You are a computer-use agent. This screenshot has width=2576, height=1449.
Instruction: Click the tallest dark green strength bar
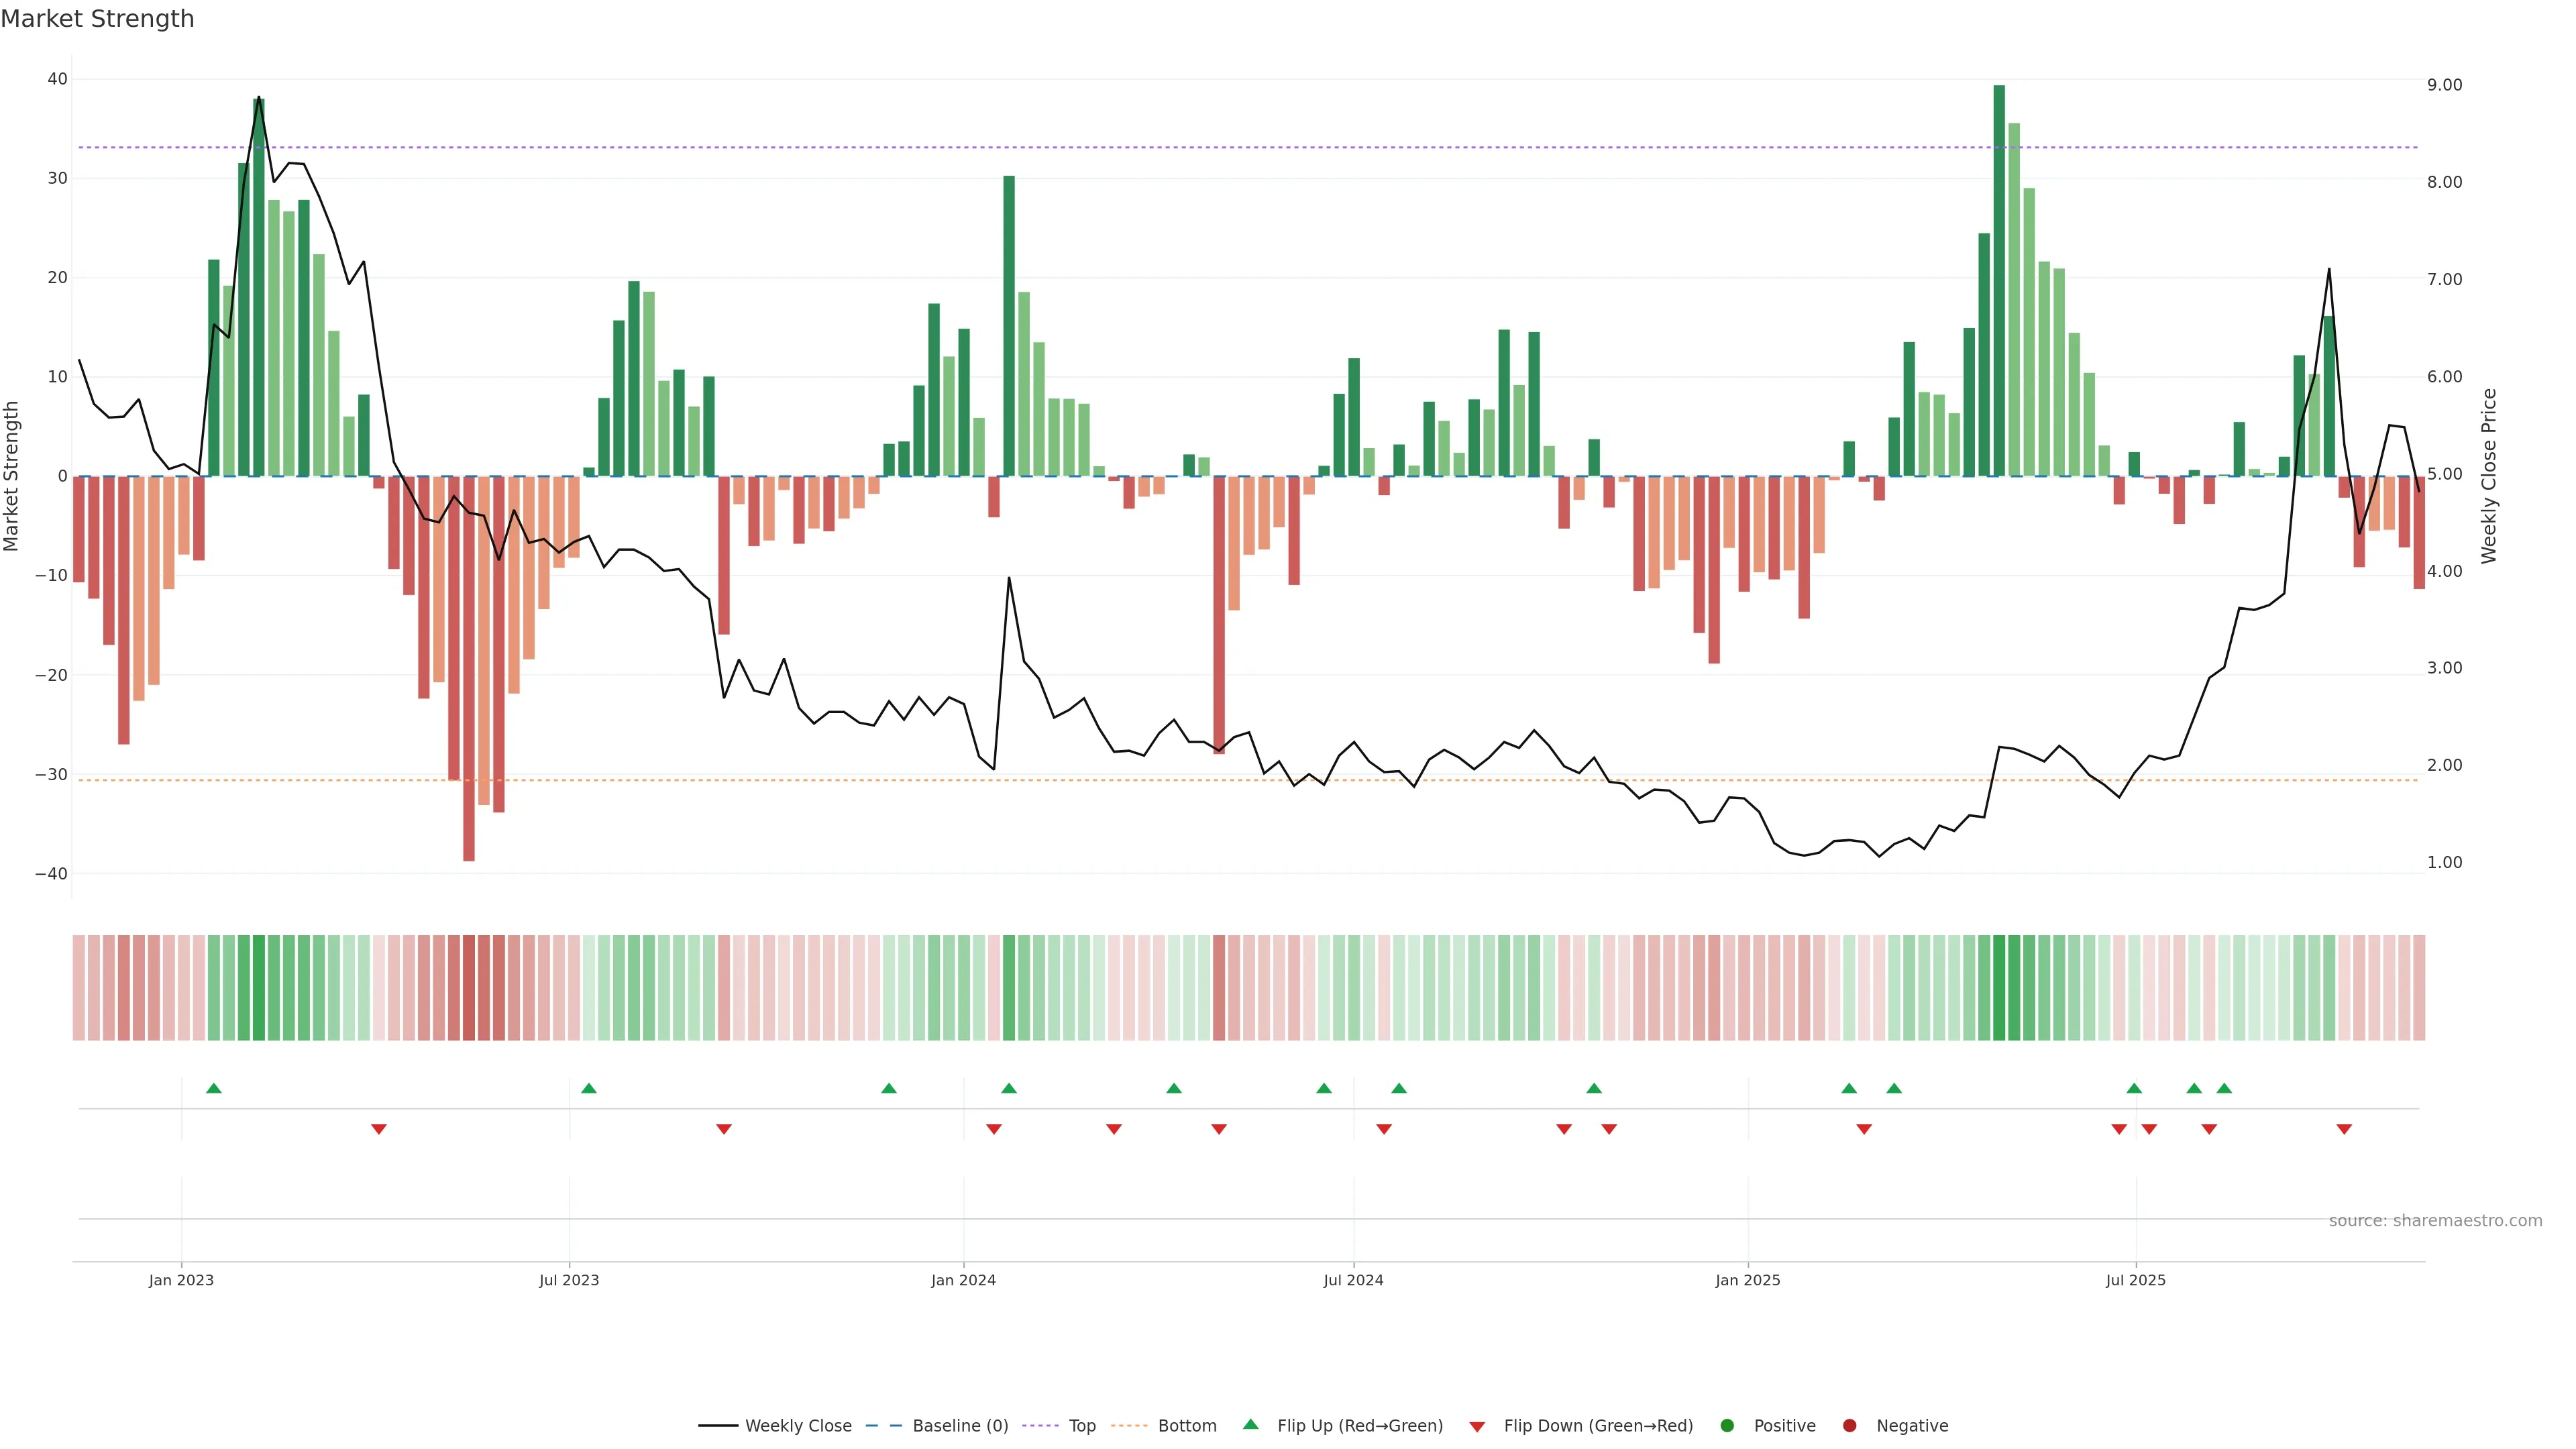tap(1999, 280)
